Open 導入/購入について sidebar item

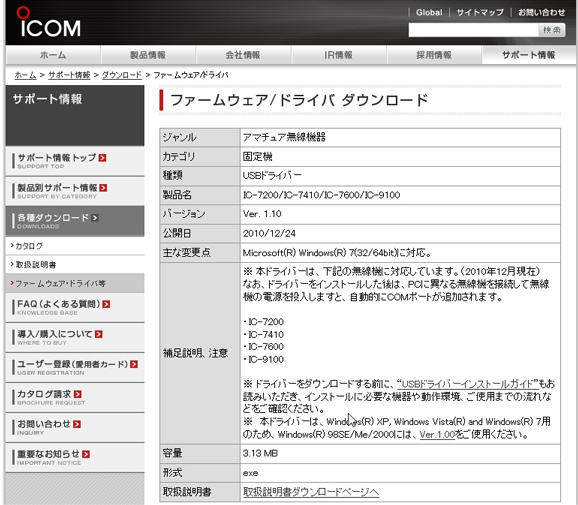click(75, 337)
